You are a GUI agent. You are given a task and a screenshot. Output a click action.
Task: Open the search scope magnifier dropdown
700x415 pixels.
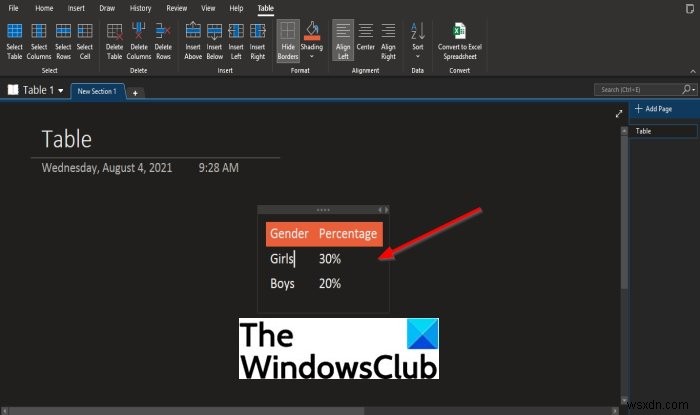[x=688, y=90]
